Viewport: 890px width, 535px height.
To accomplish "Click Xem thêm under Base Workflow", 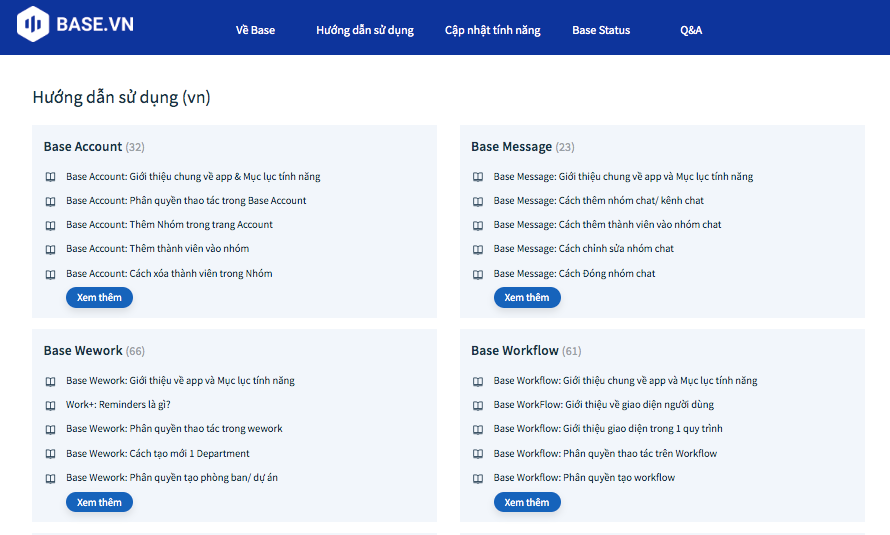I will point(527,502).
